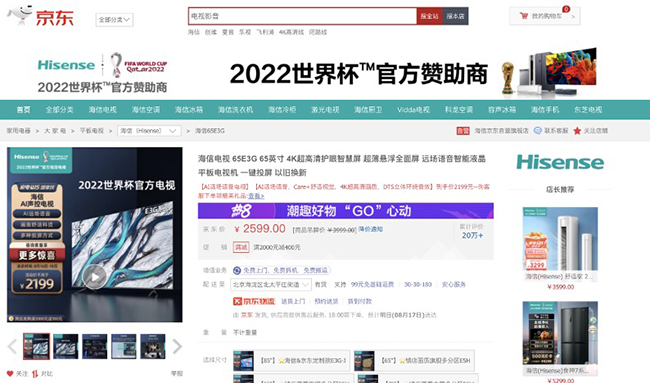
Task: Show previous product thumbnails with left arrow
Action: click(x=12, y=346)
